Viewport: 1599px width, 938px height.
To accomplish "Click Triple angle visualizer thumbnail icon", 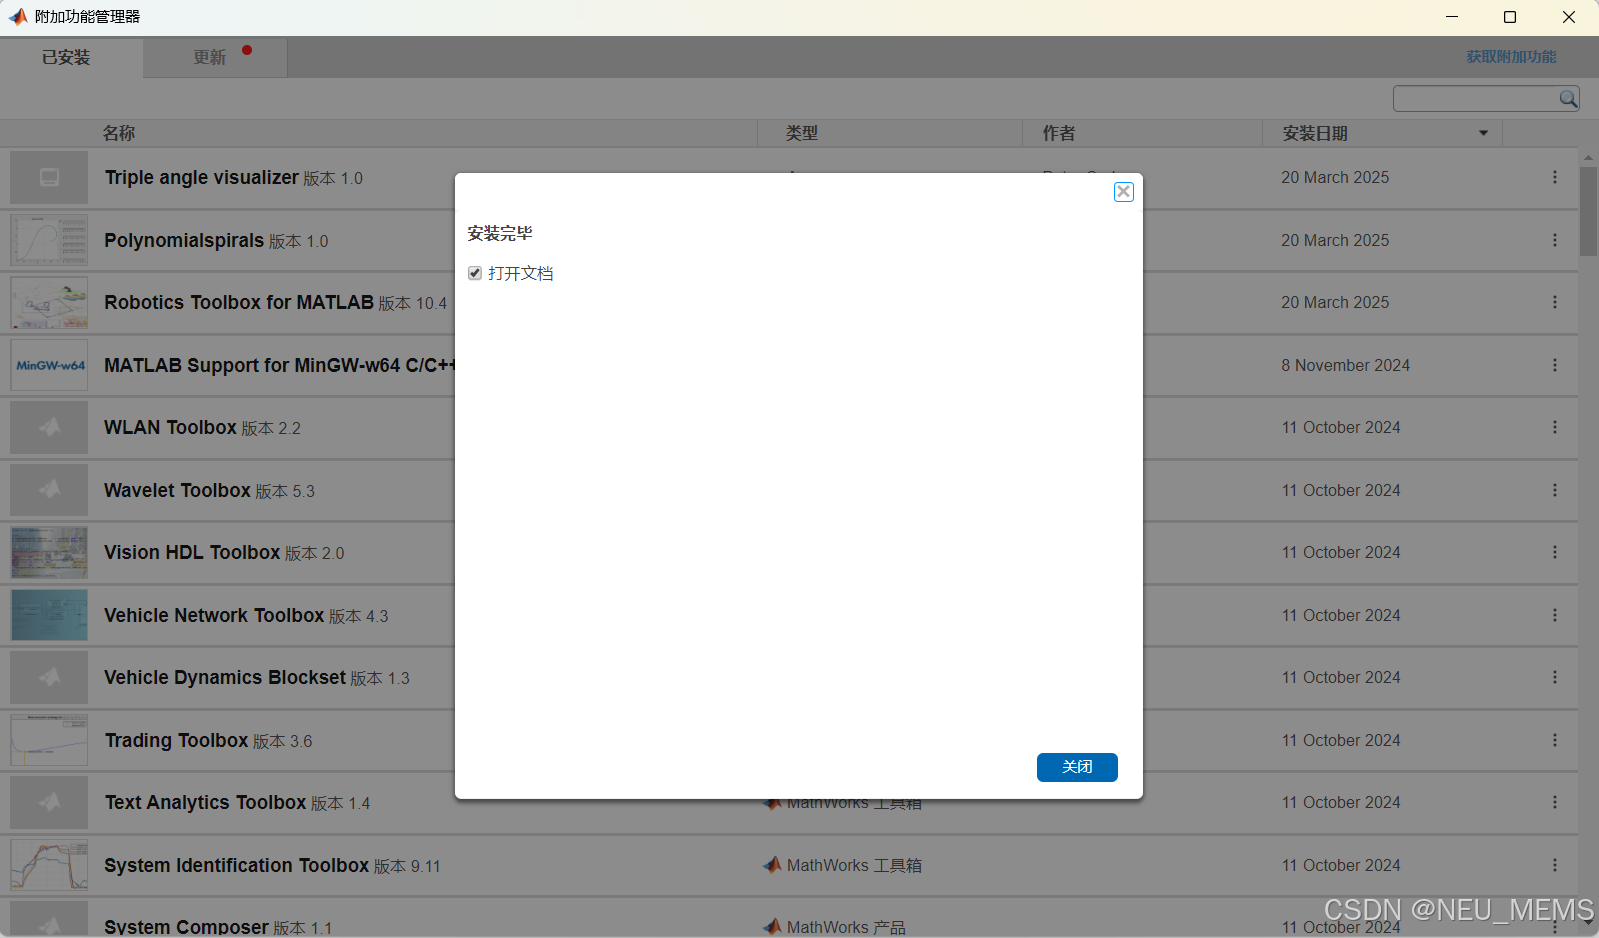I will tap(49, 177).
